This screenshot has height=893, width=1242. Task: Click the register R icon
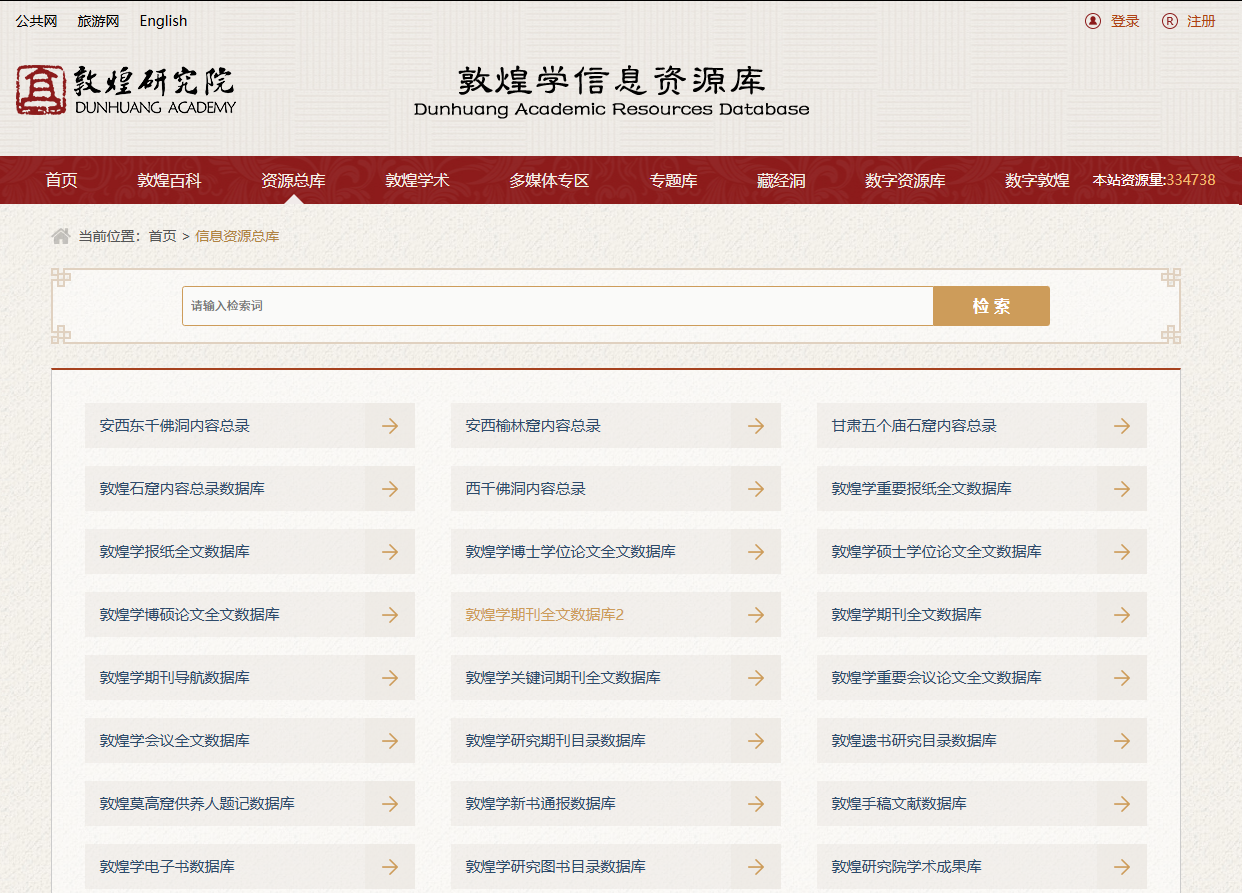tap(1170, 21)
